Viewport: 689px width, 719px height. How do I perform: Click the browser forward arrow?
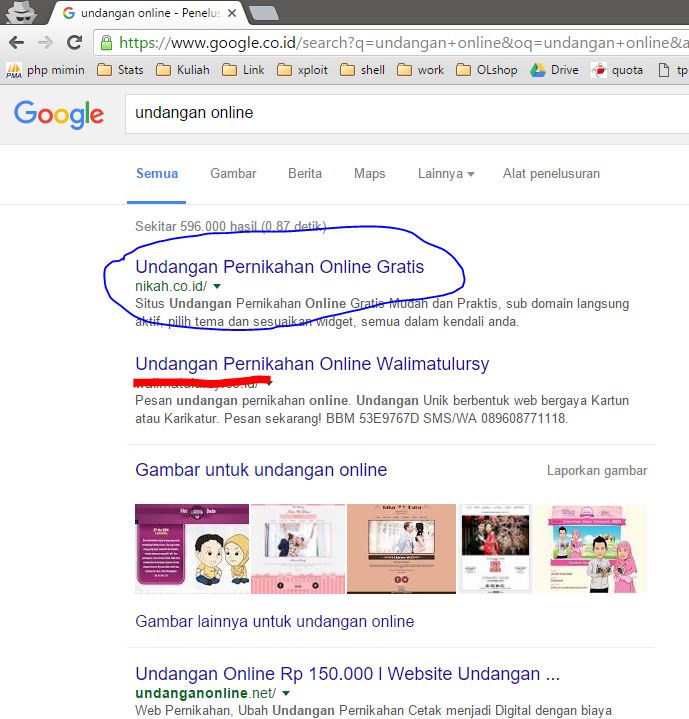click(45, 42)
